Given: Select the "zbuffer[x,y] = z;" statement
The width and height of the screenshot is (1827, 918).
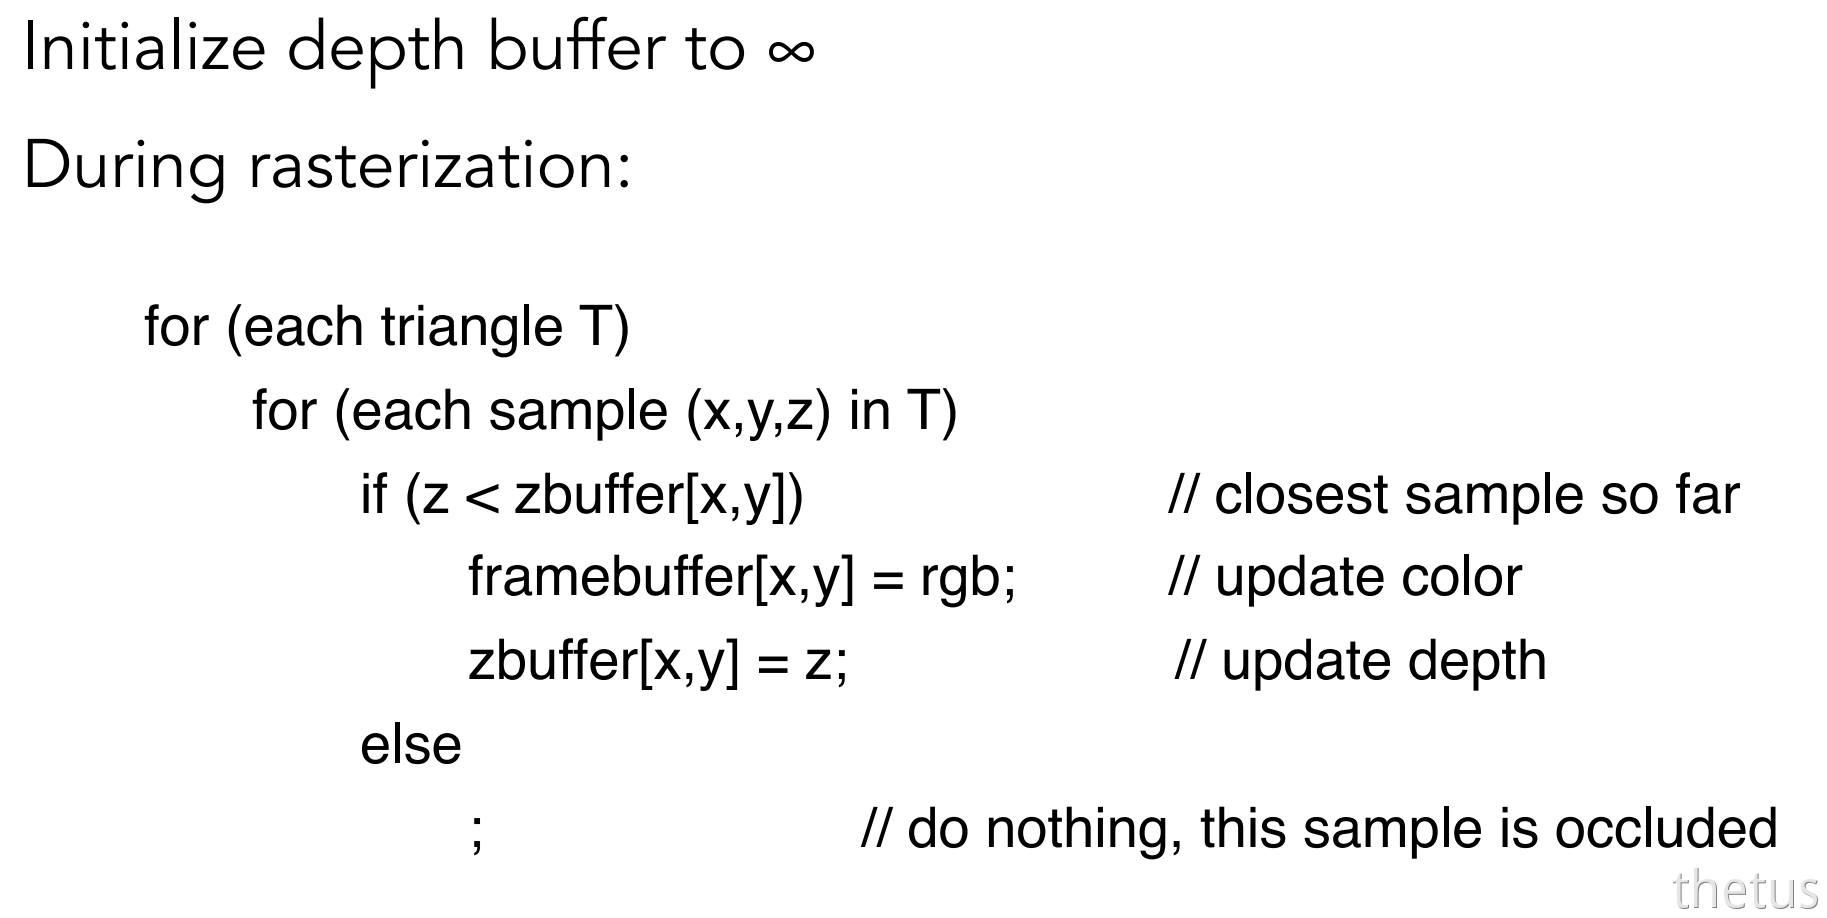Looking at the screenshot, I should pos(658,662).
